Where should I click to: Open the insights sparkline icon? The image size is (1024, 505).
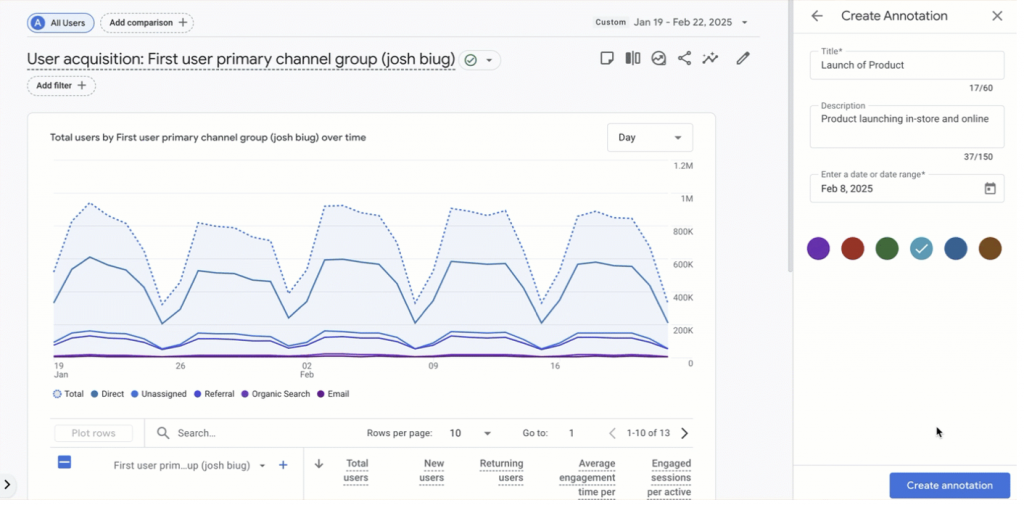click(x=710, y=59)
